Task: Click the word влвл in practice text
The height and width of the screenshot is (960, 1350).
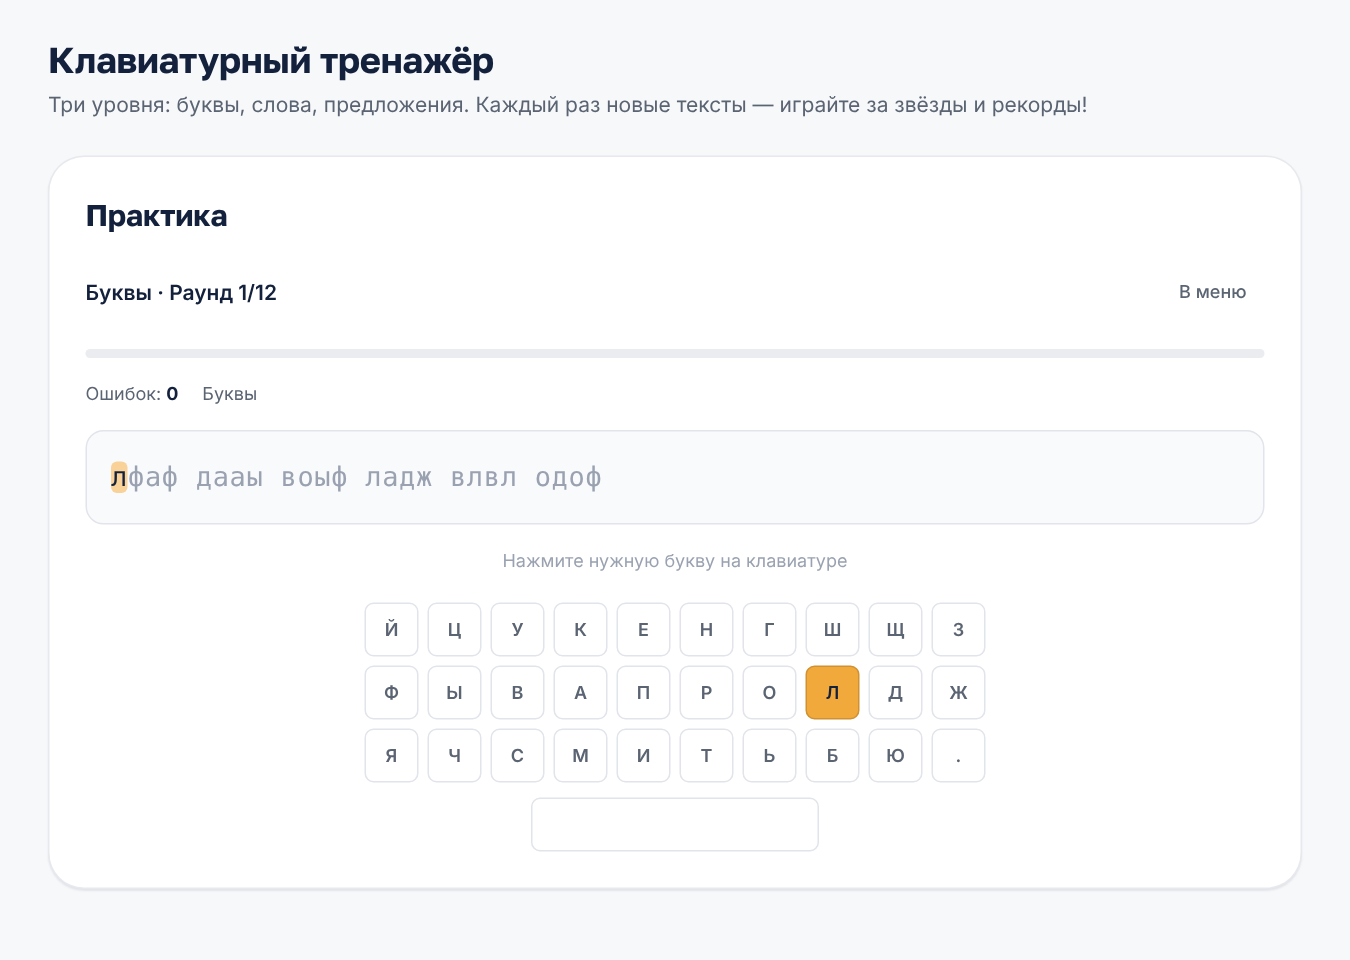Action: (x=484, y=478)
